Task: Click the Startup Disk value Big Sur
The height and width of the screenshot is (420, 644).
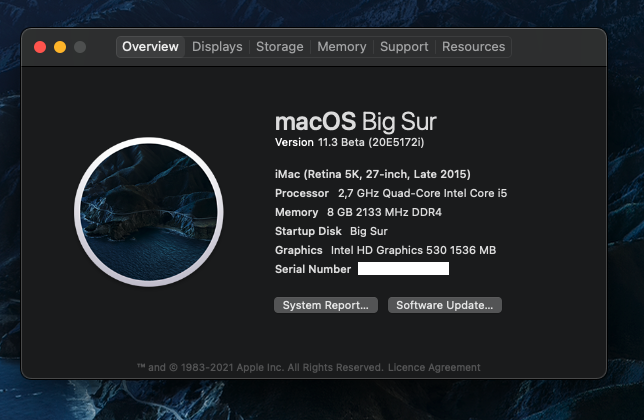Action: click(x=369, y=231)
